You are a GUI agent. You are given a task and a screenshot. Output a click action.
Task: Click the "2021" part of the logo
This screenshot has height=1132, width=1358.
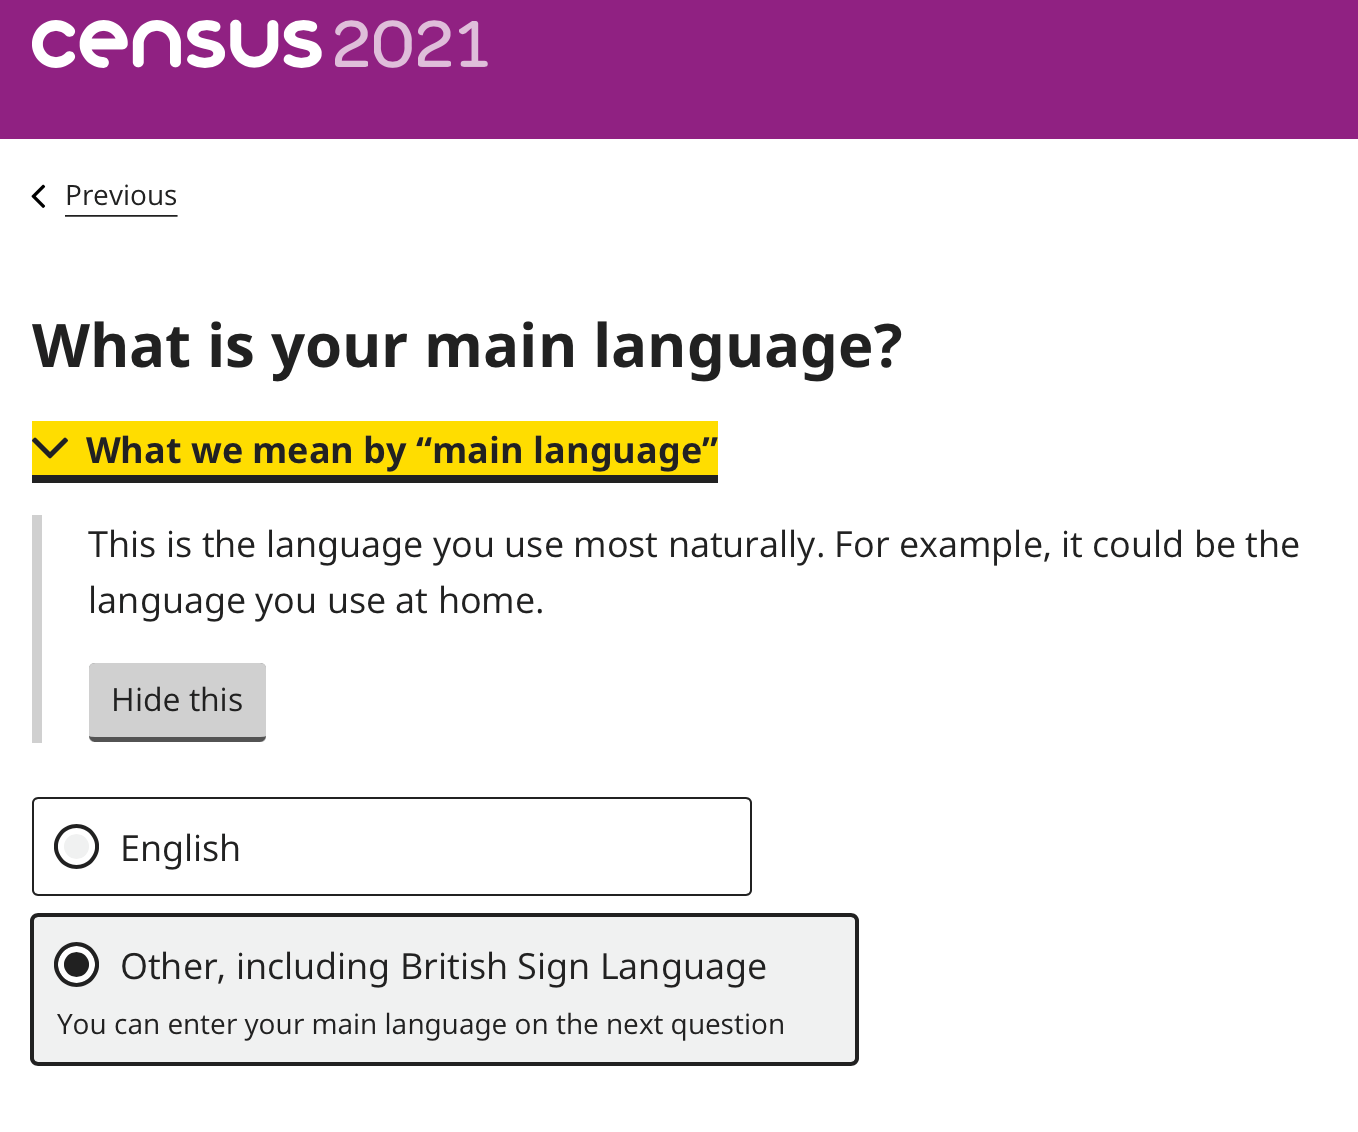(x=411, y=45)
